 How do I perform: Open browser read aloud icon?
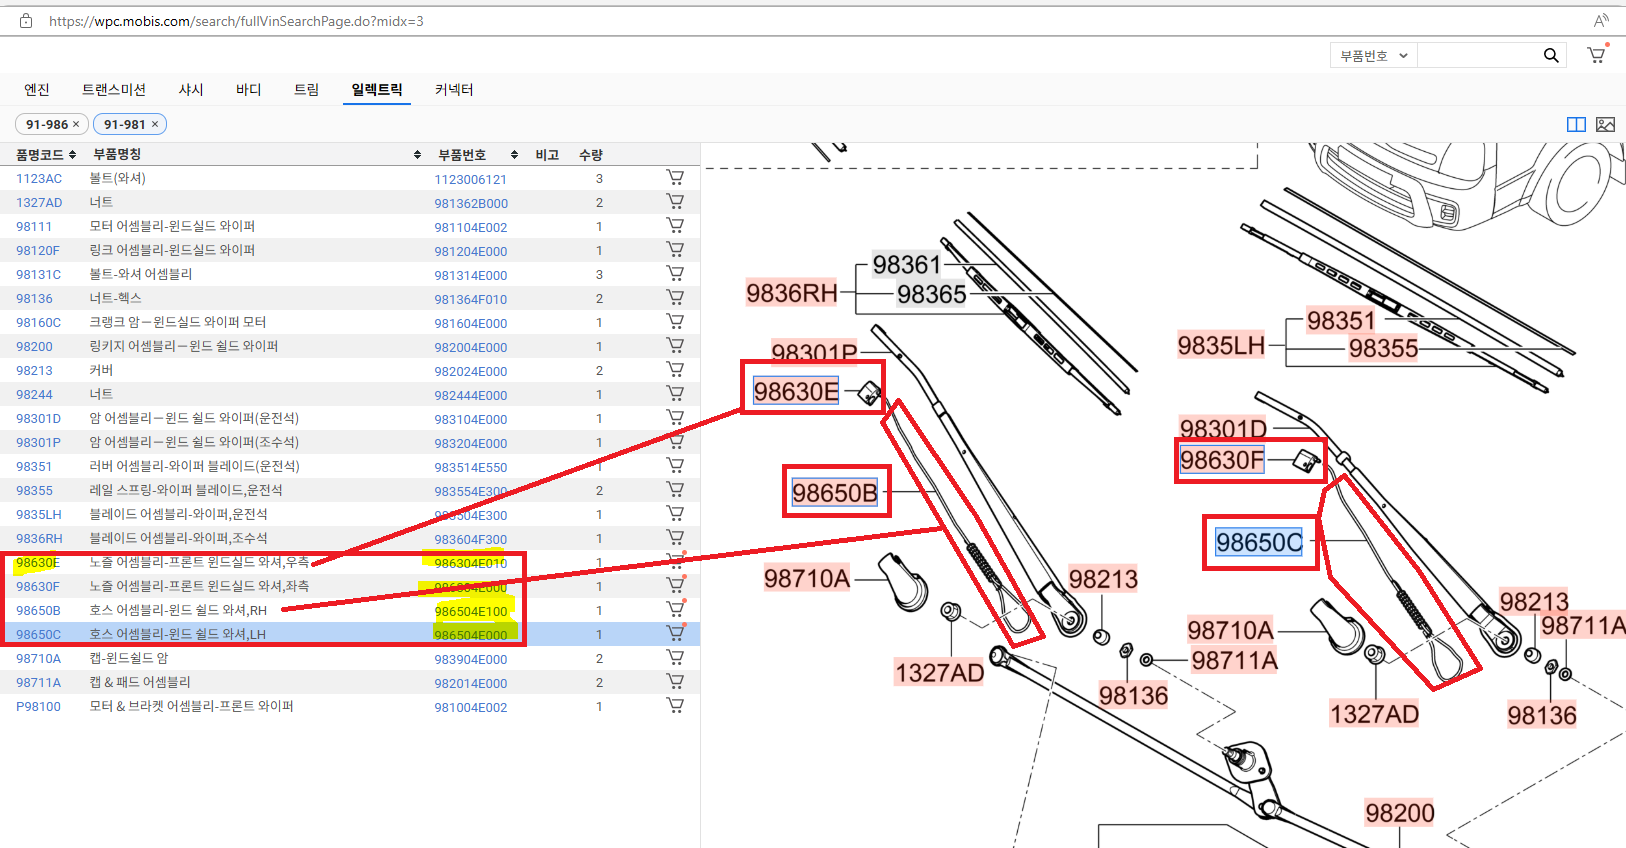coord(1601,20)
